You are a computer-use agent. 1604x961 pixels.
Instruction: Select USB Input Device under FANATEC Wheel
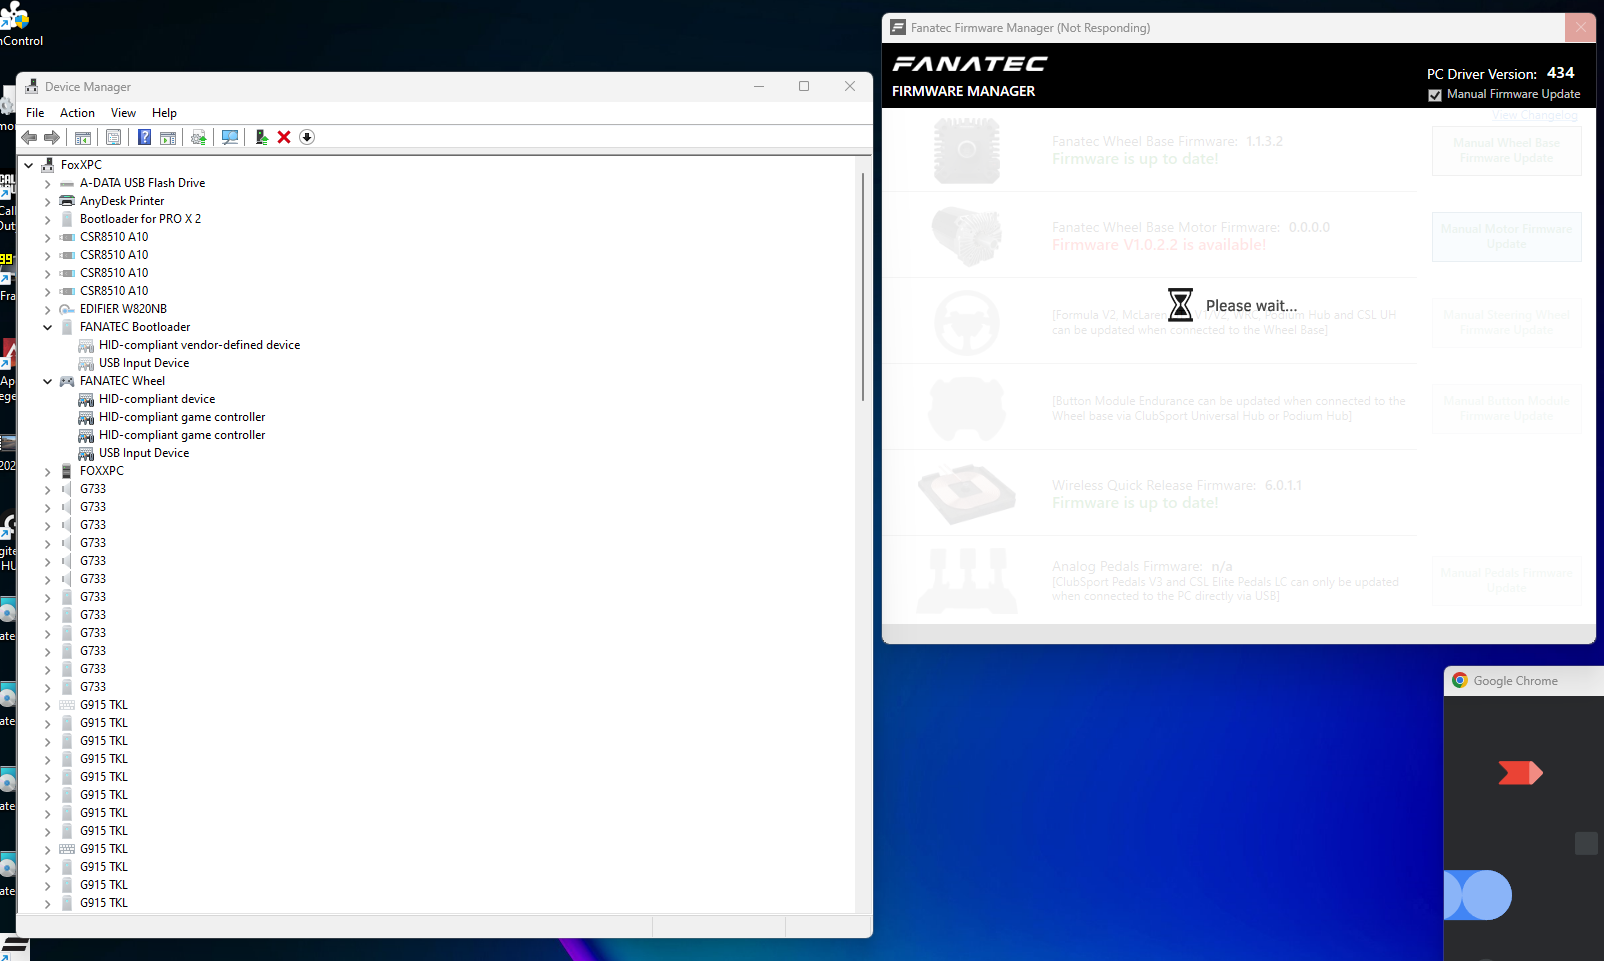pos(144,453)
